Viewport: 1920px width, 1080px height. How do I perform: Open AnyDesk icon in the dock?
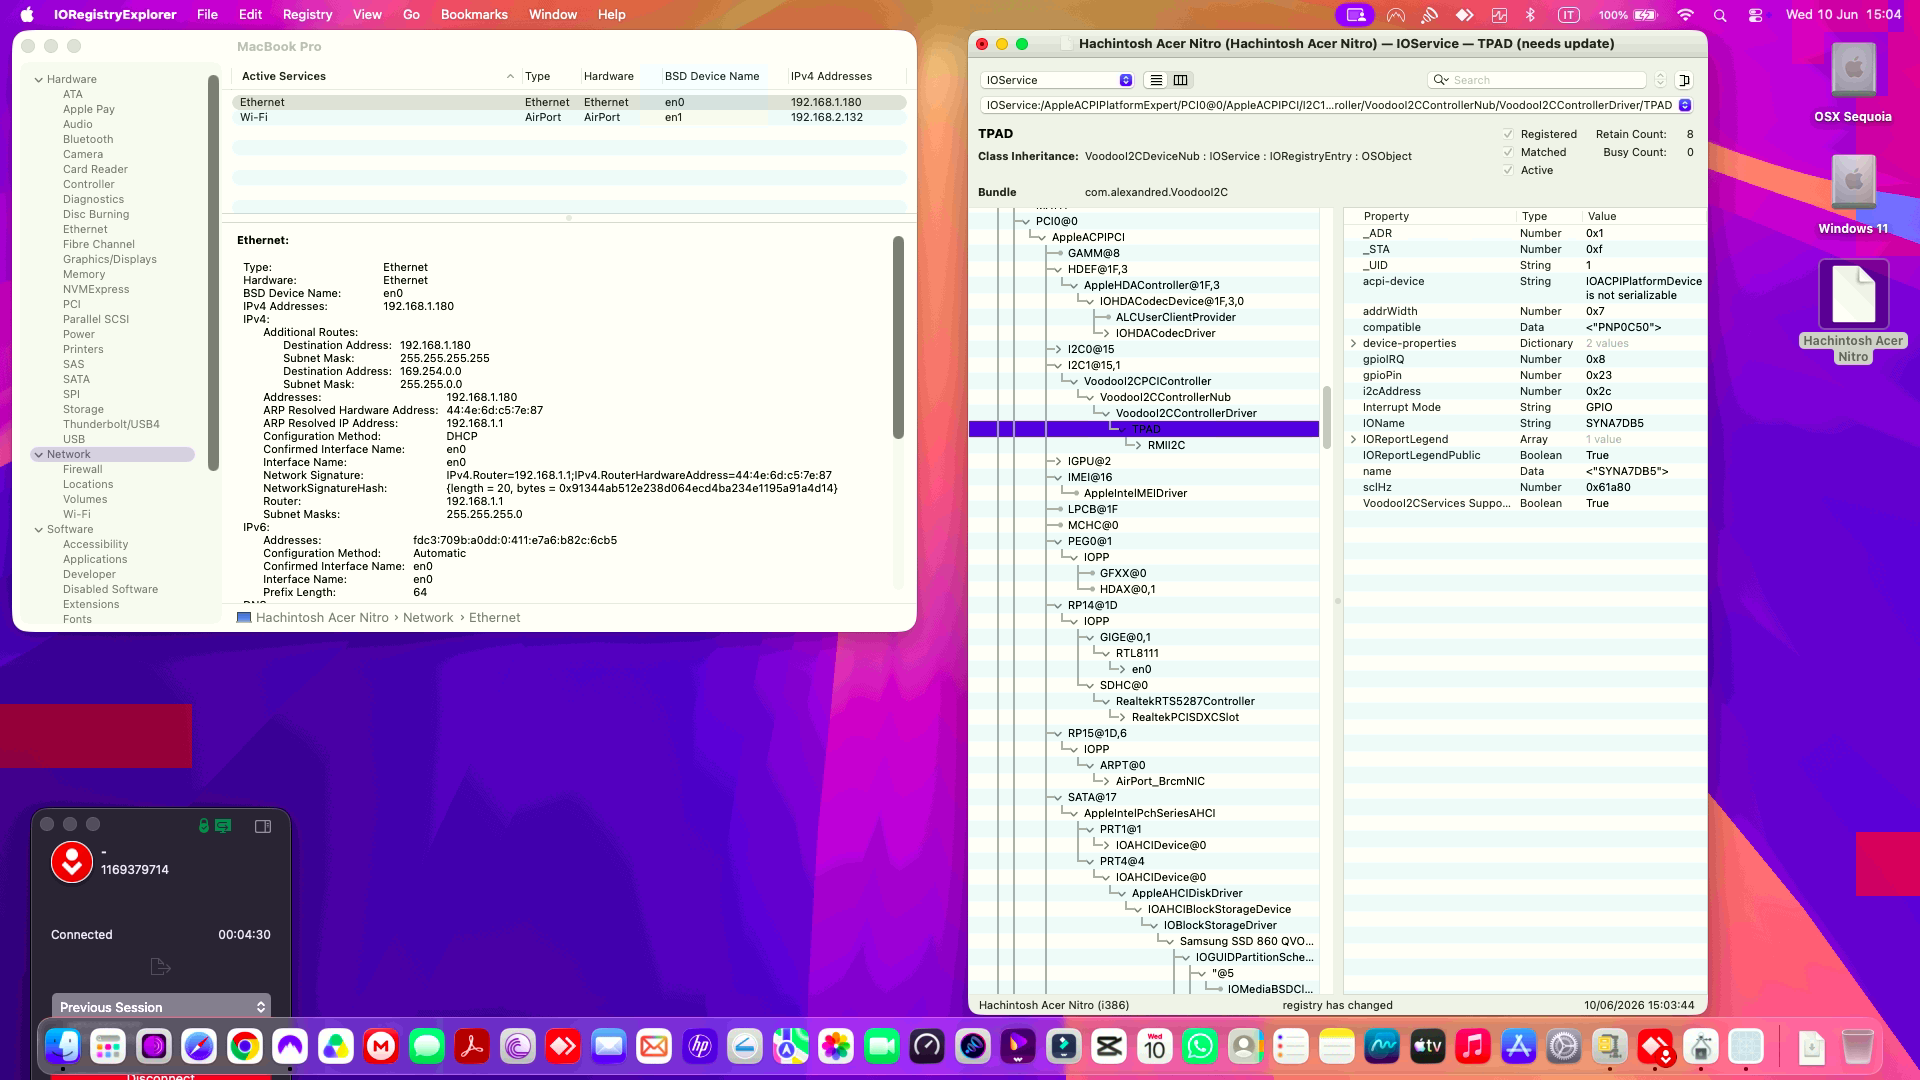click(563, 1046)
